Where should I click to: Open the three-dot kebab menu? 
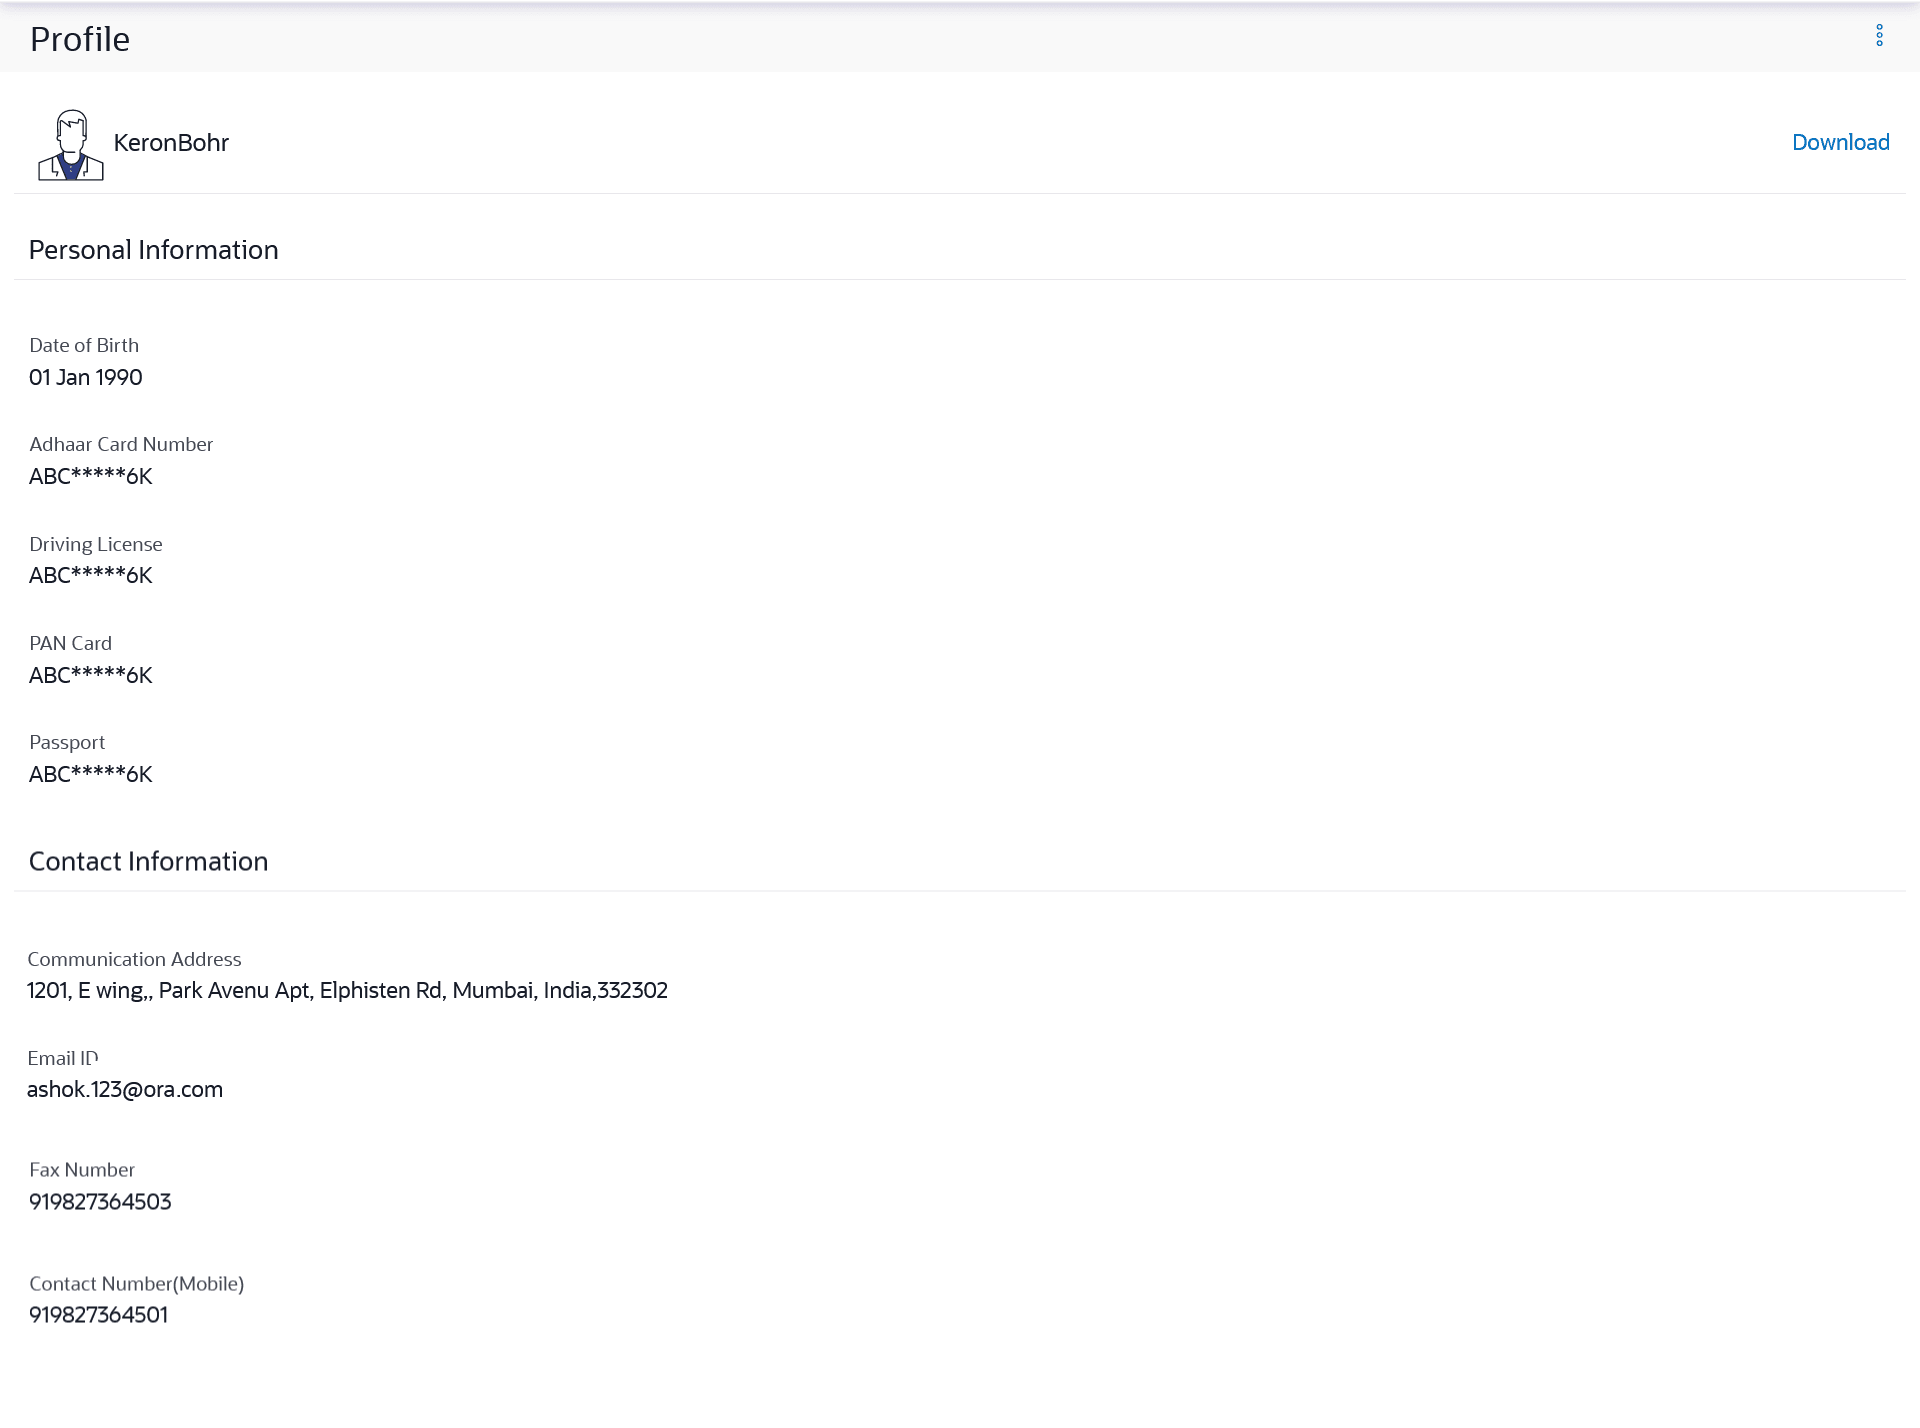pyautogui.click(x=1879, y=36)
